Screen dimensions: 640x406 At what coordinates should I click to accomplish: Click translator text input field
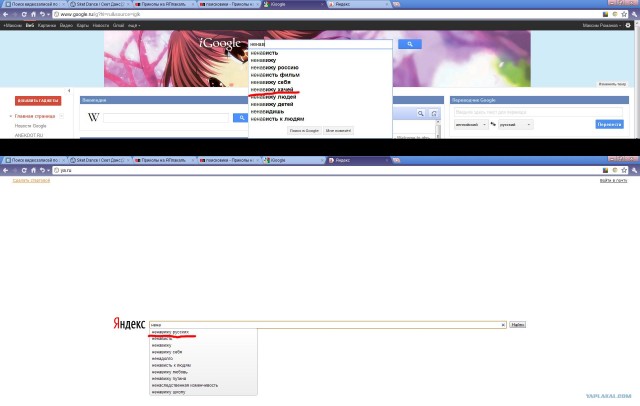[538, 112]
